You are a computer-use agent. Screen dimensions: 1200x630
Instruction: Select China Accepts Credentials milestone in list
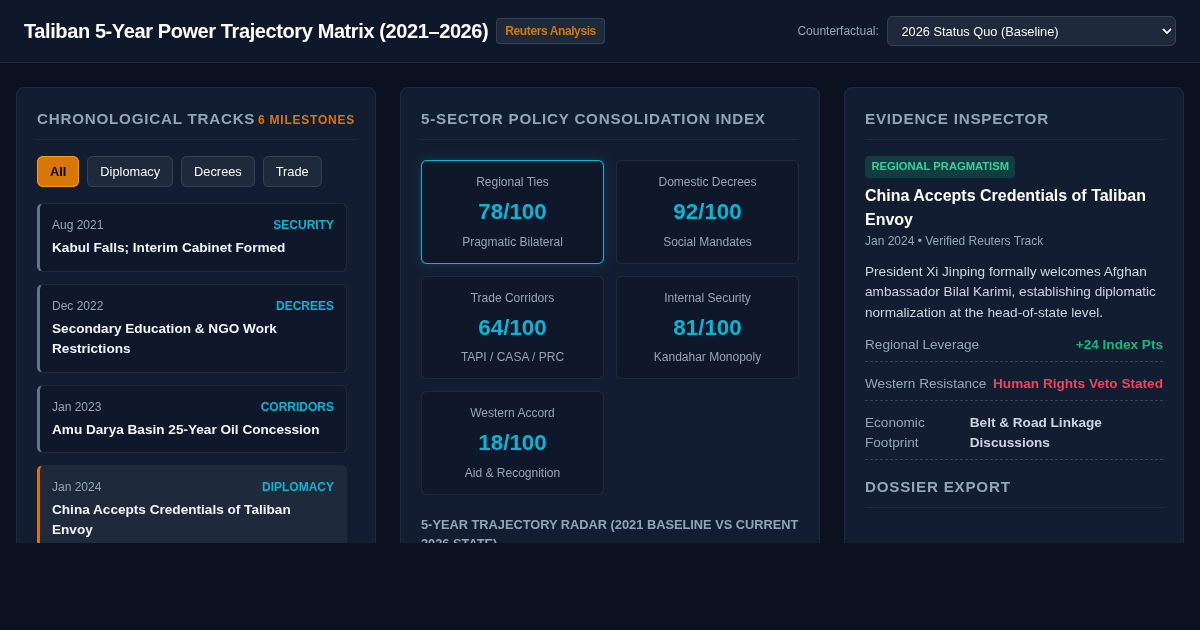click(192, 505)
